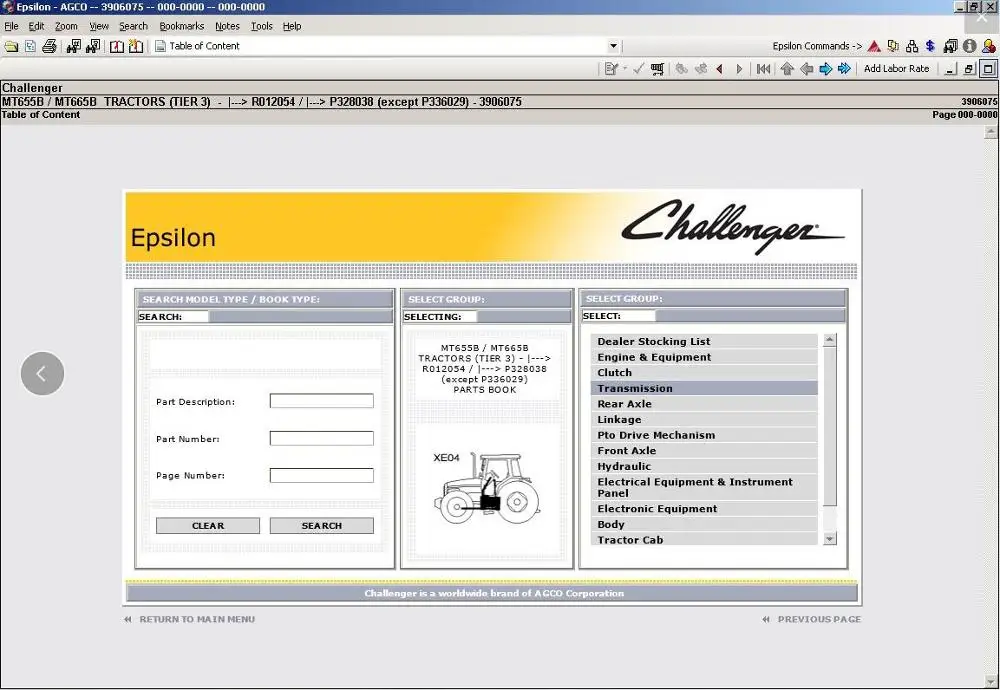
Task: Click the tree document icon beside the folder
Action: [30, 46]
